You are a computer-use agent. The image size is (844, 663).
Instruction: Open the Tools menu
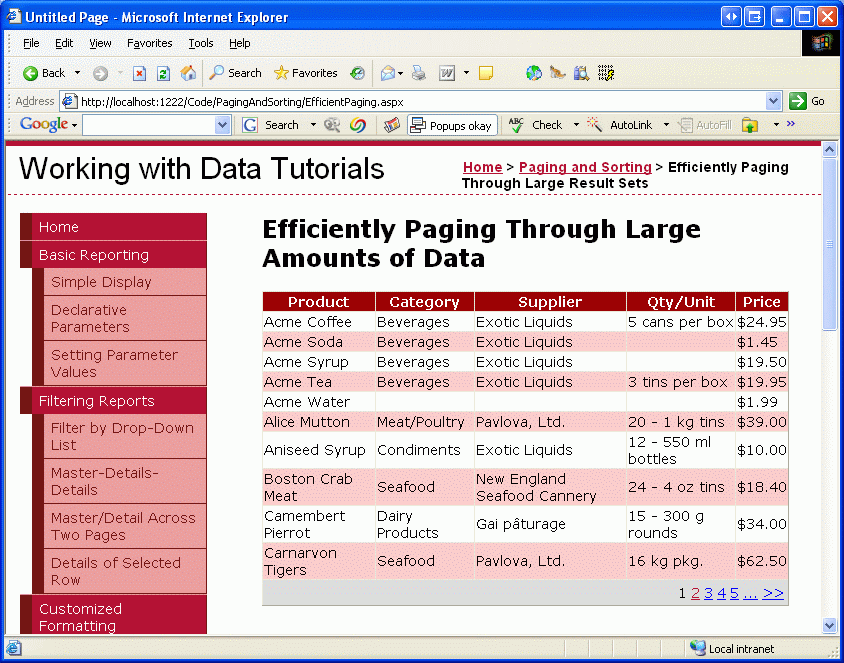[x=201, y=43]
